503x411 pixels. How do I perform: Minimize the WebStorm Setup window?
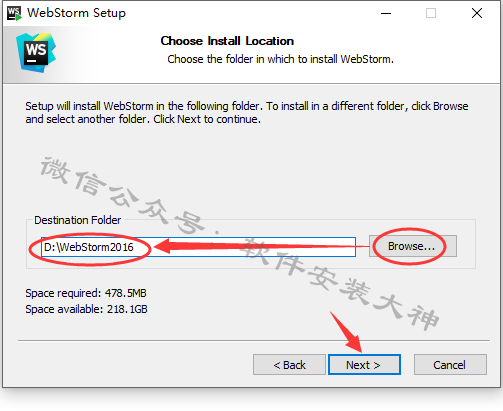pyautogui.click(x=386, y=13)
